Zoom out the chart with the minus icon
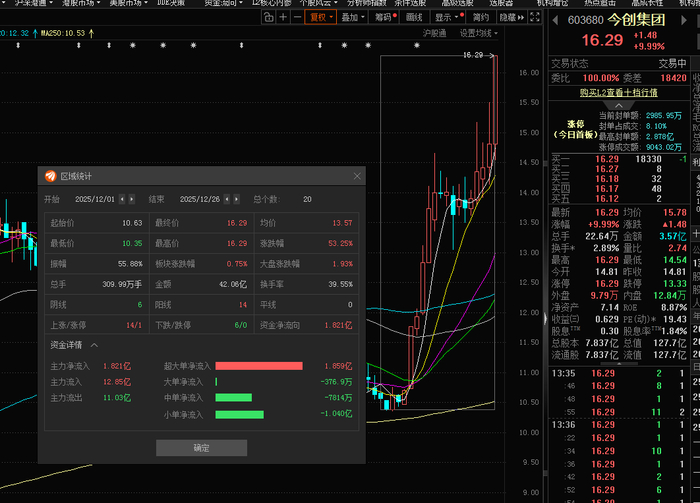 (x=297, y=17)
